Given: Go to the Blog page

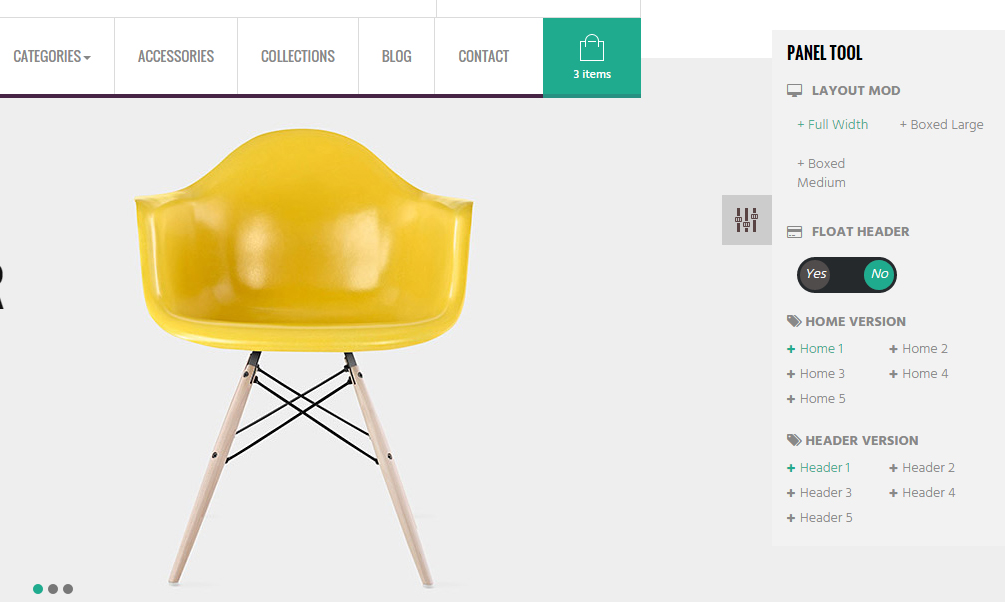Looking at the screenshot, I should click(397, 56).
